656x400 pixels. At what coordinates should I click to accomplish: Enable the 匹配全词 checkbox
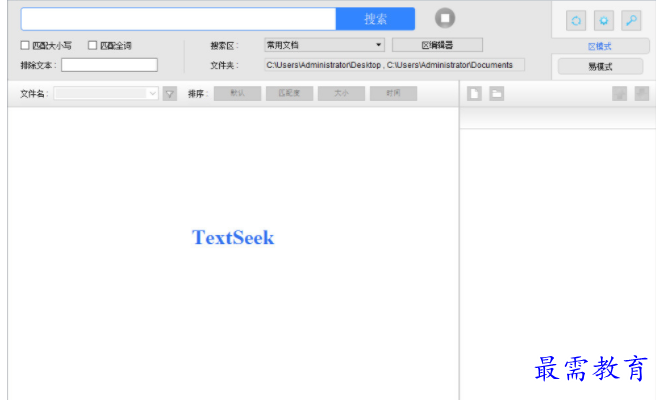(x=92, y=45)
